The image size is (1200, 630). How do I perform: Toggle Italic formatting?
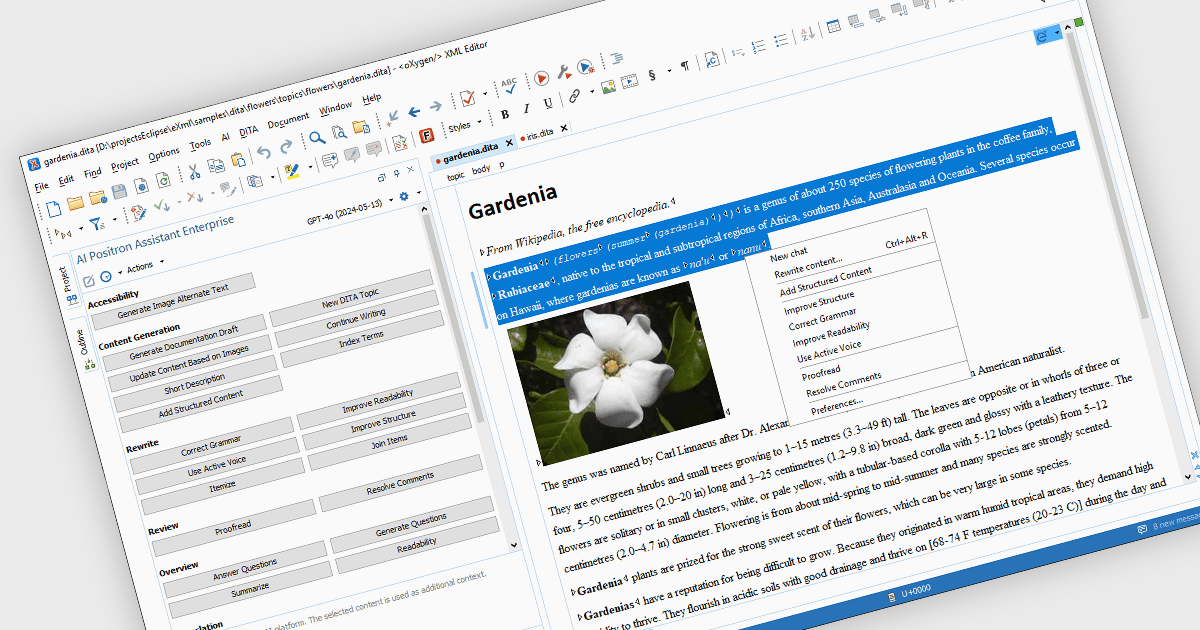coord(527,108)
